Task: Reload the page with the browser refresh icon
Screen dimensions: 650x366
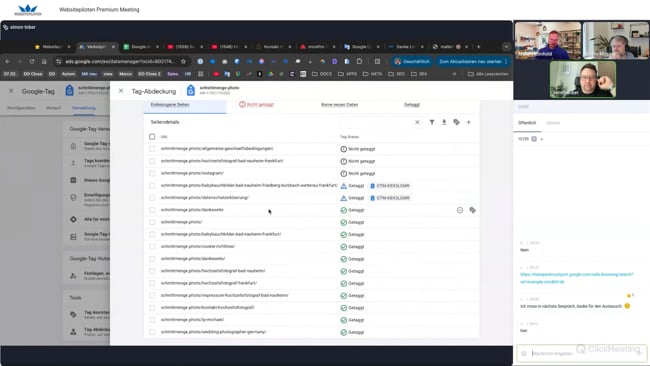Action: point(32,61)
